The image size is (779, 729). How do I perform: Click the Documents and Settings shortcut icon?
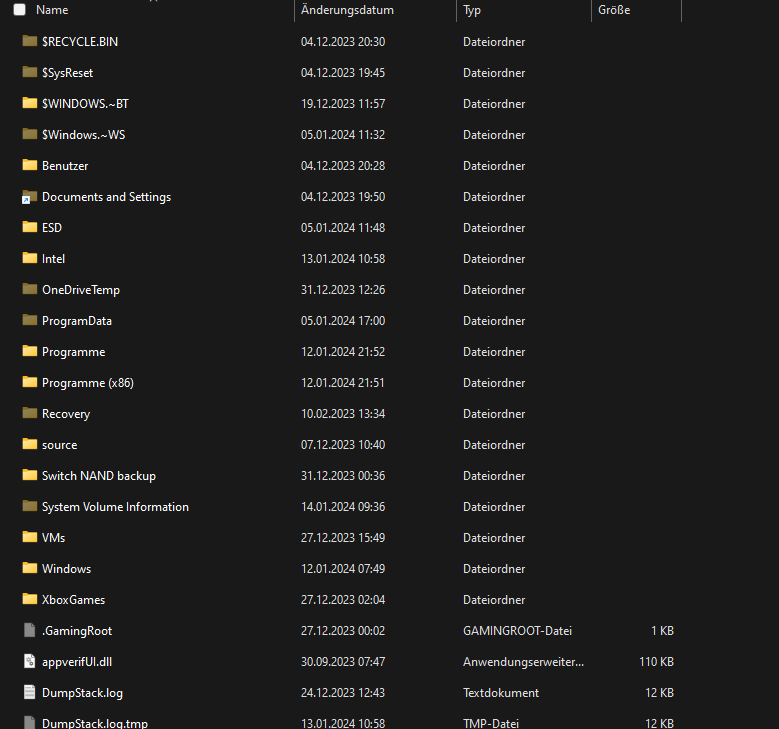(29, 197)
